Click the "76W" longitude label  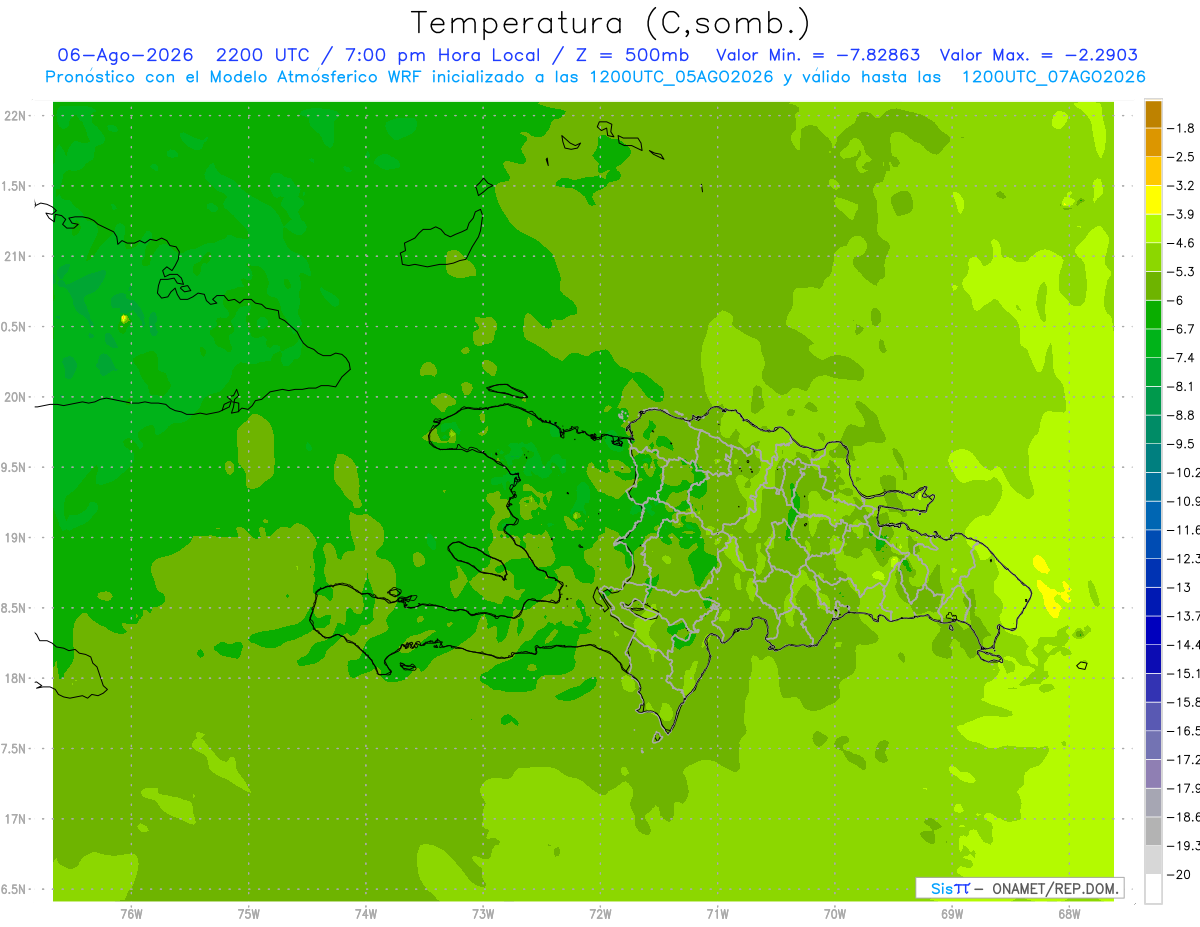[x=131, y=913]
